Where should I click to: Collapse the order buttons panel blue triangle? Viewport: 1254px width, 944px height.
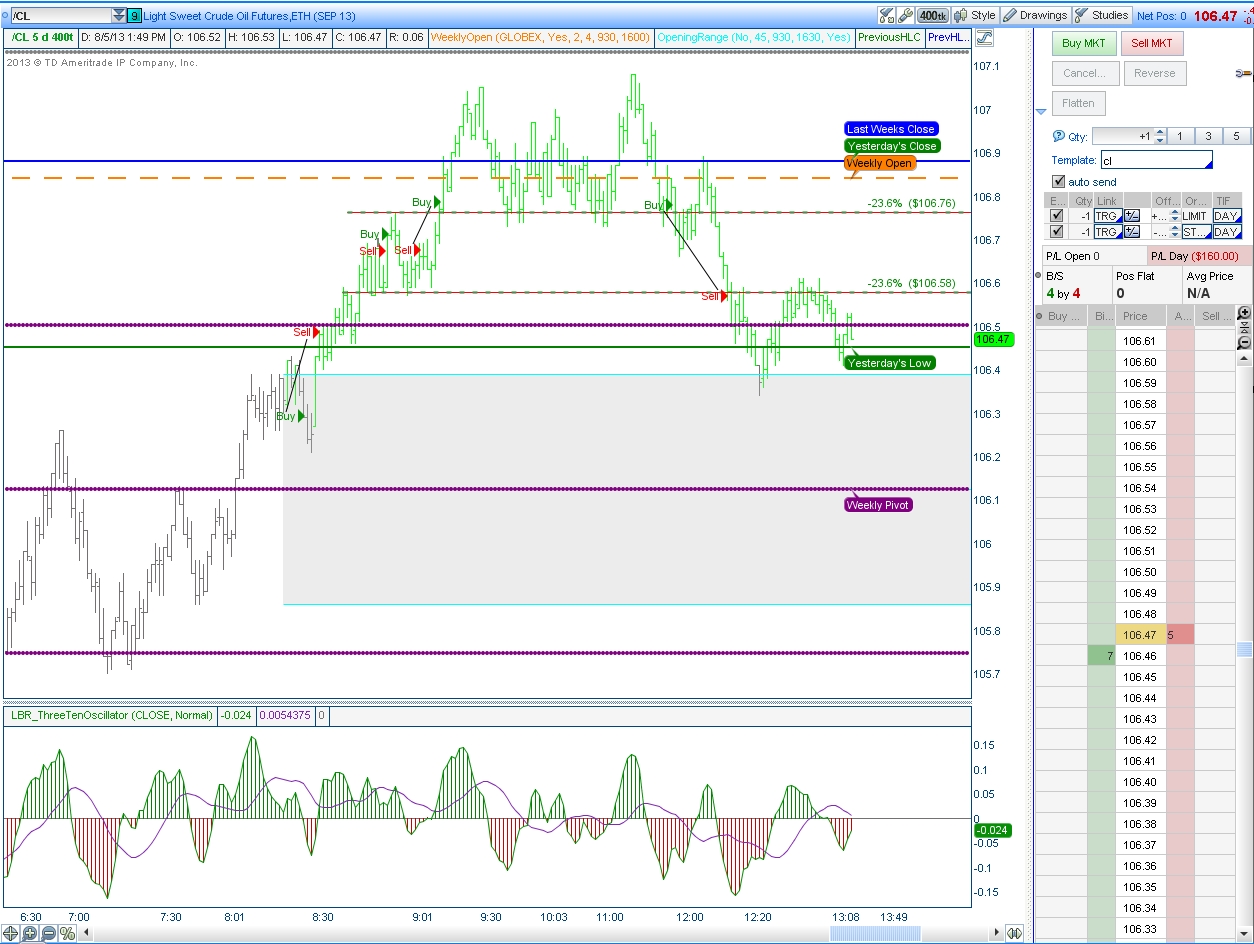coord(1041,112)
